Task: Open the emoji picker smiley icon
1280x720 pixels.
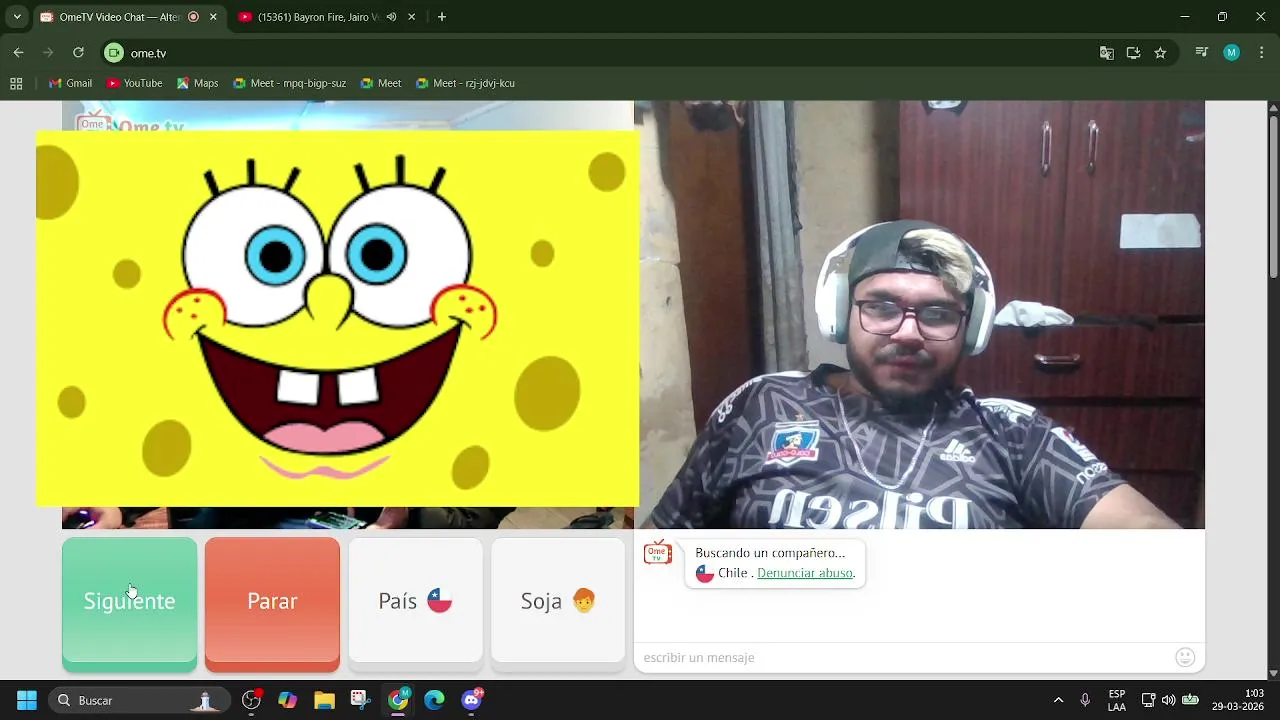Action: click(1185, 657)
